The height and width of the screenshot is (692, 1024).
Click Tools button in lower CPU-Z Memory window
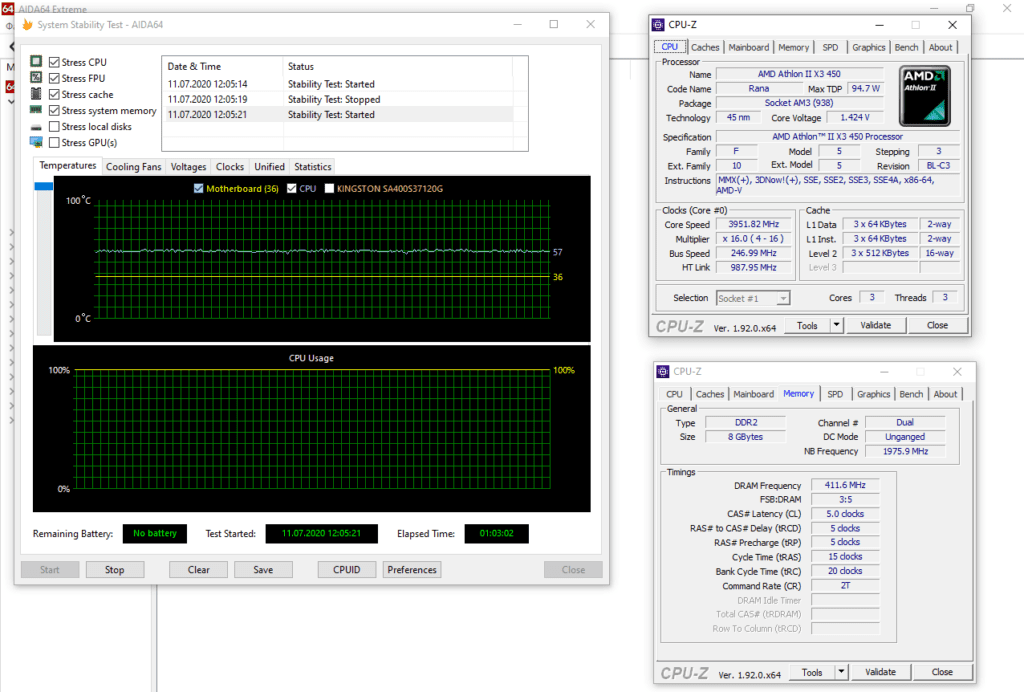pyautogui.click(x=812, y=672)
